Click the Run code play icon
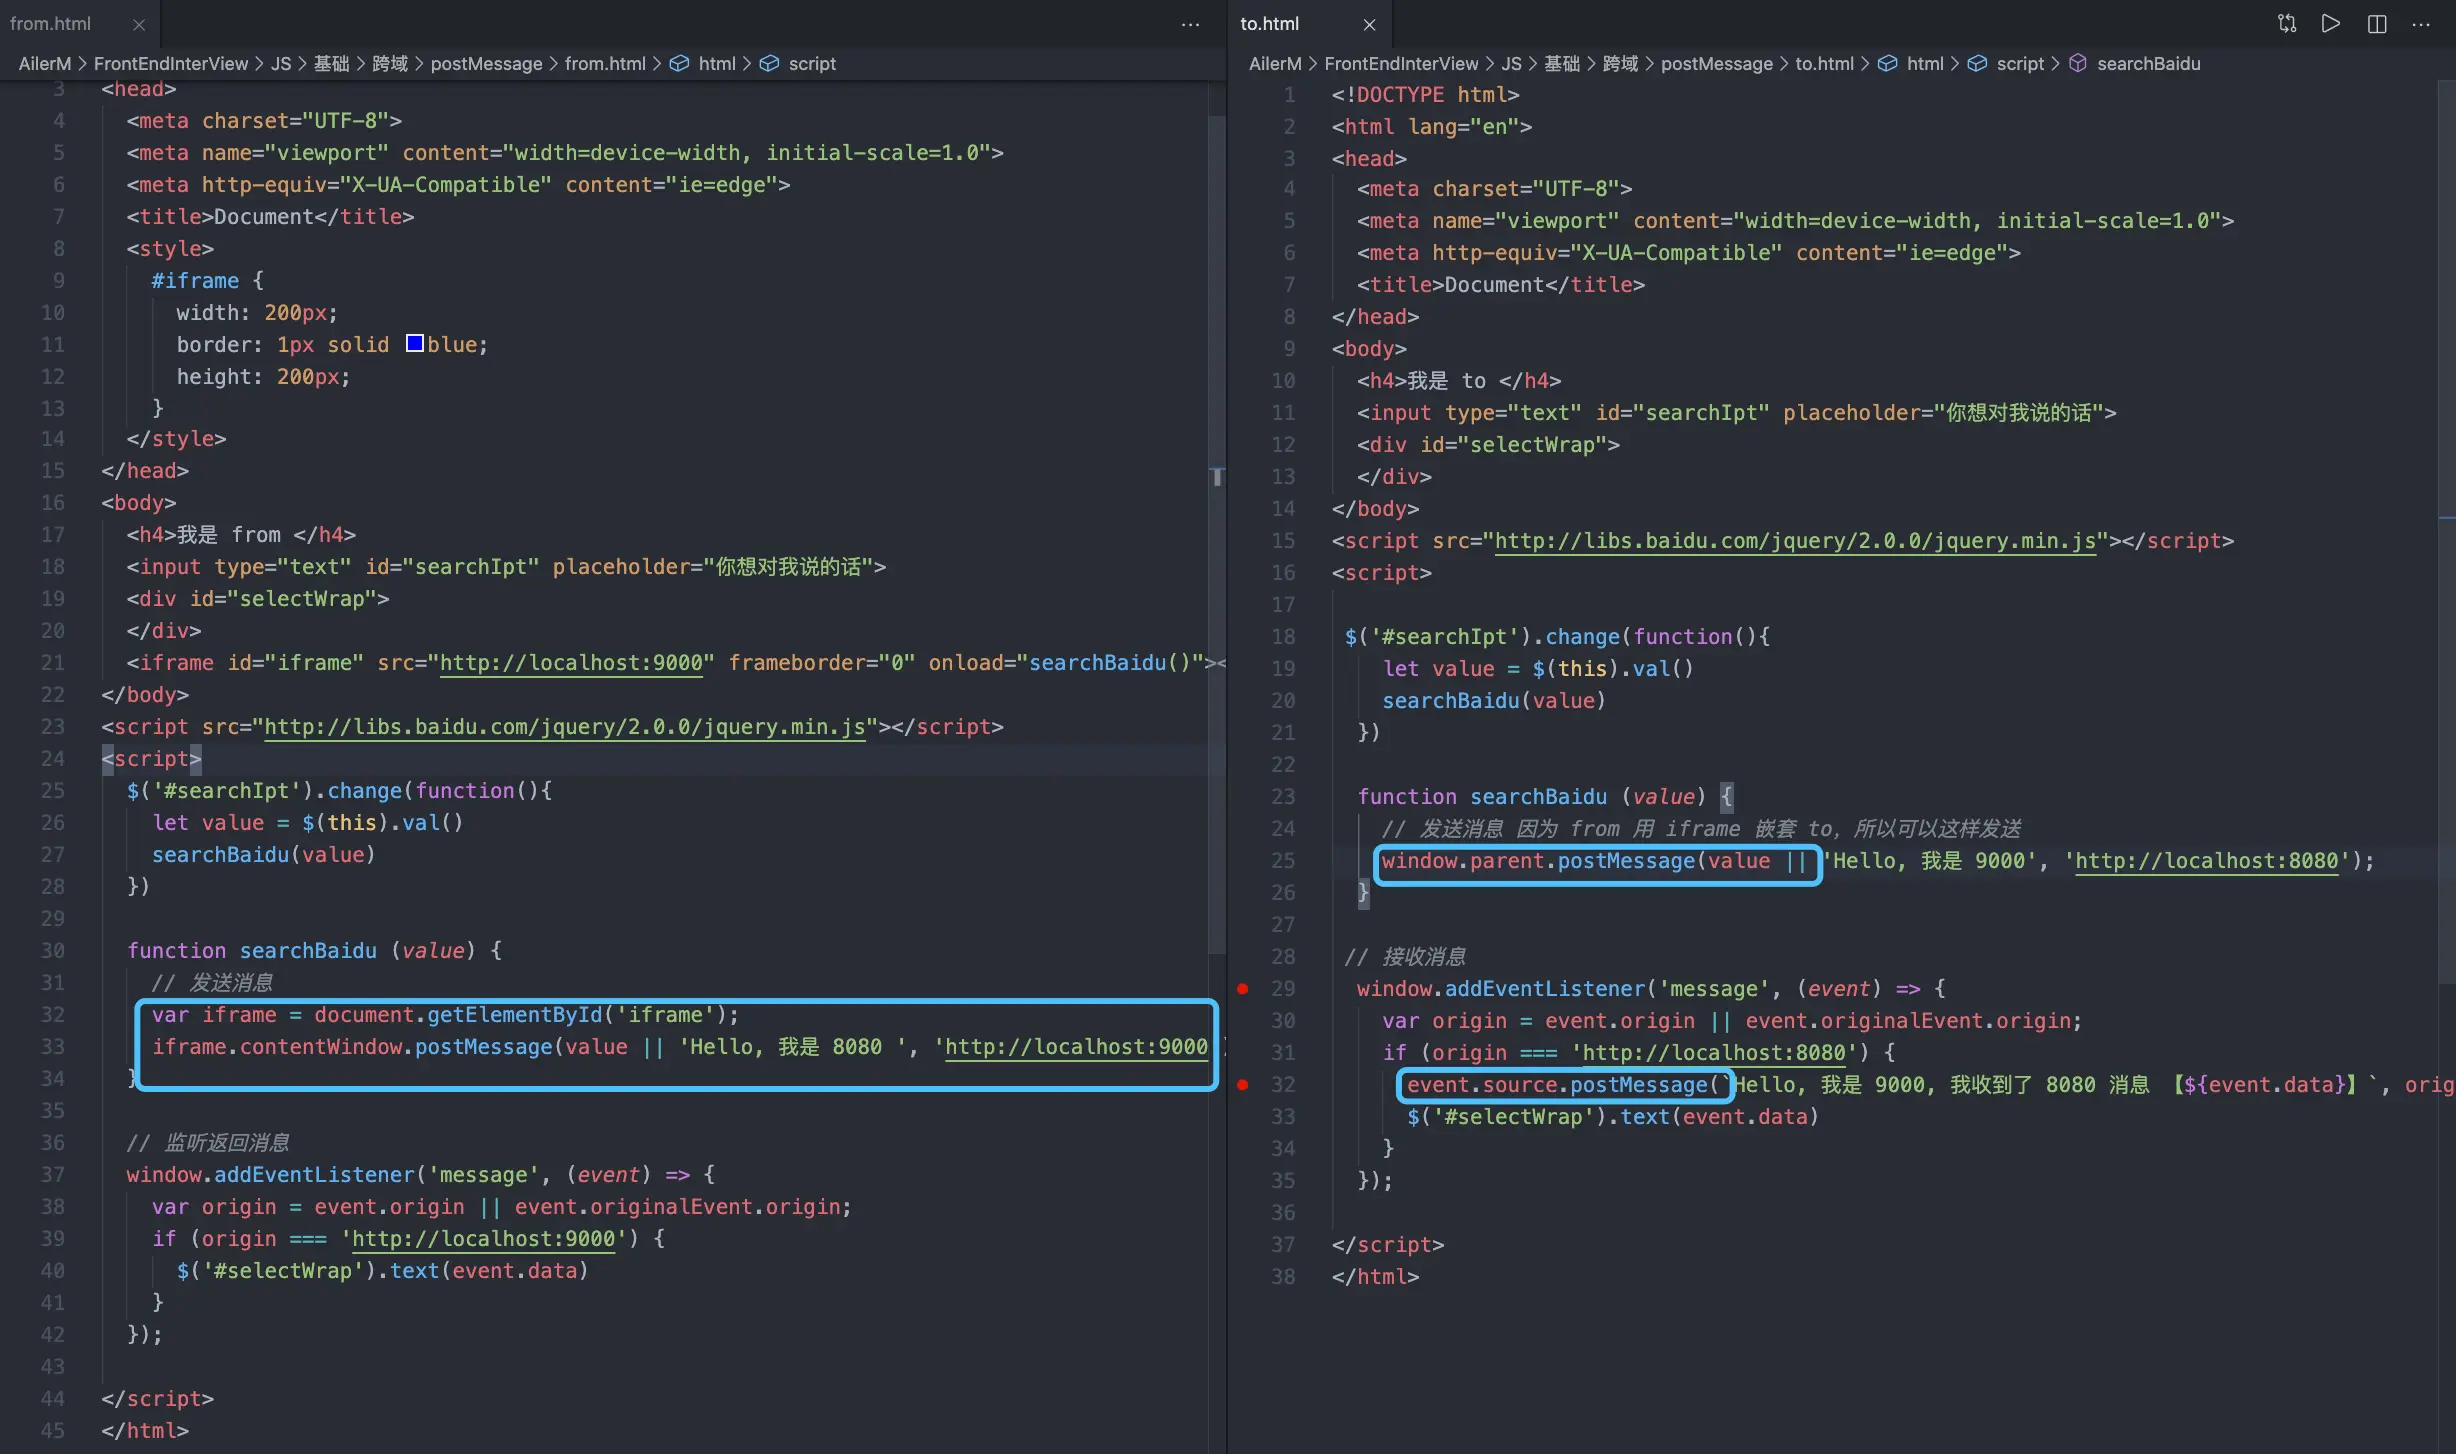2456x1454 pixels. coord(2331,24)
